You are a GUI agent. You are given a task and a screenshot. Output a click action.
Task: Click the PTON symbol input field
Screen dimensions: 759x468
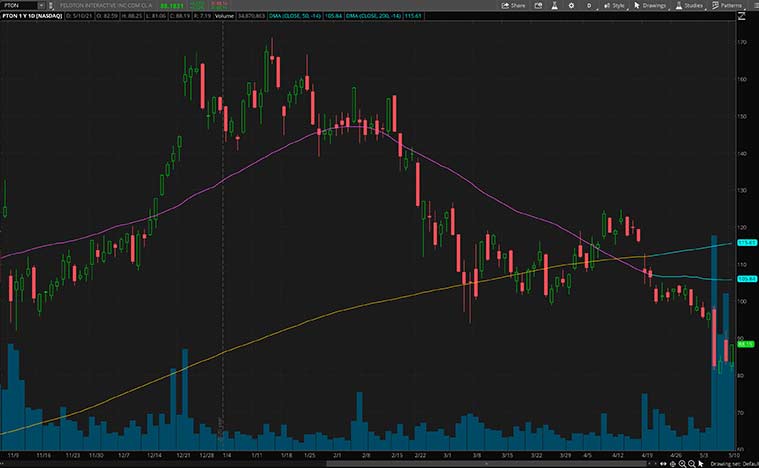(x=18, y=5)
